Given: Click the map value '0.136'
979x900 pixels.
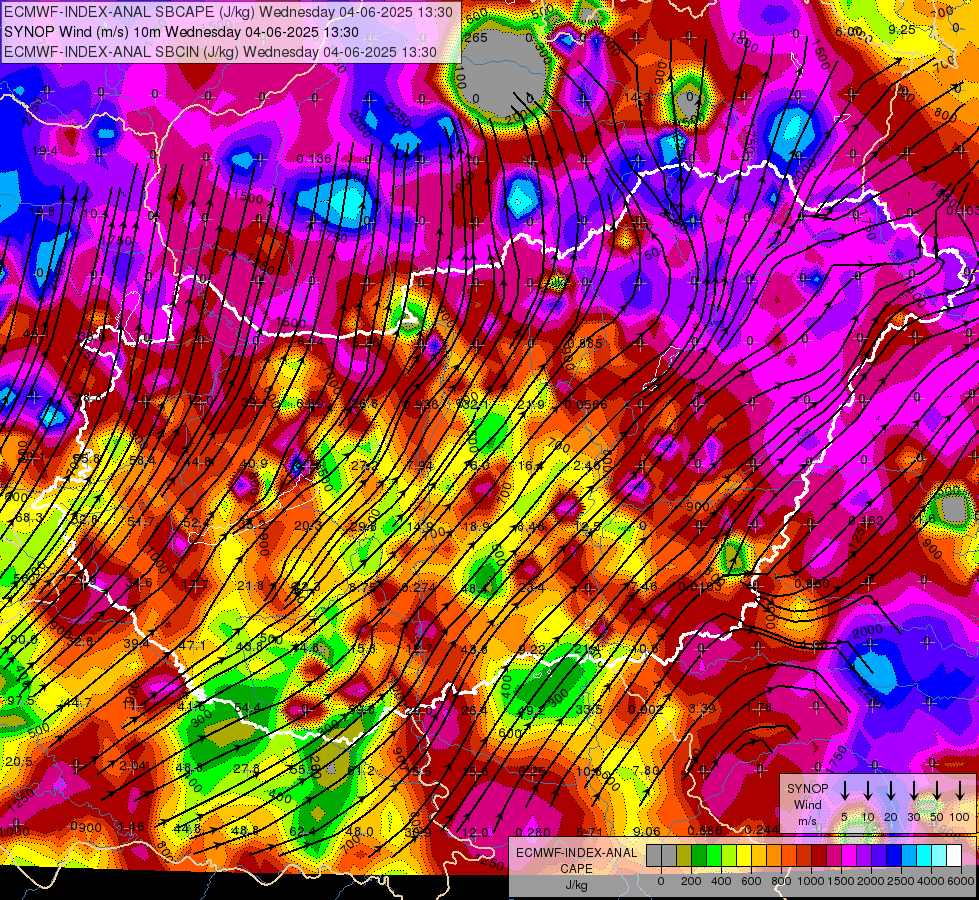Looking at the screenshot, I should tap(314, 159).
